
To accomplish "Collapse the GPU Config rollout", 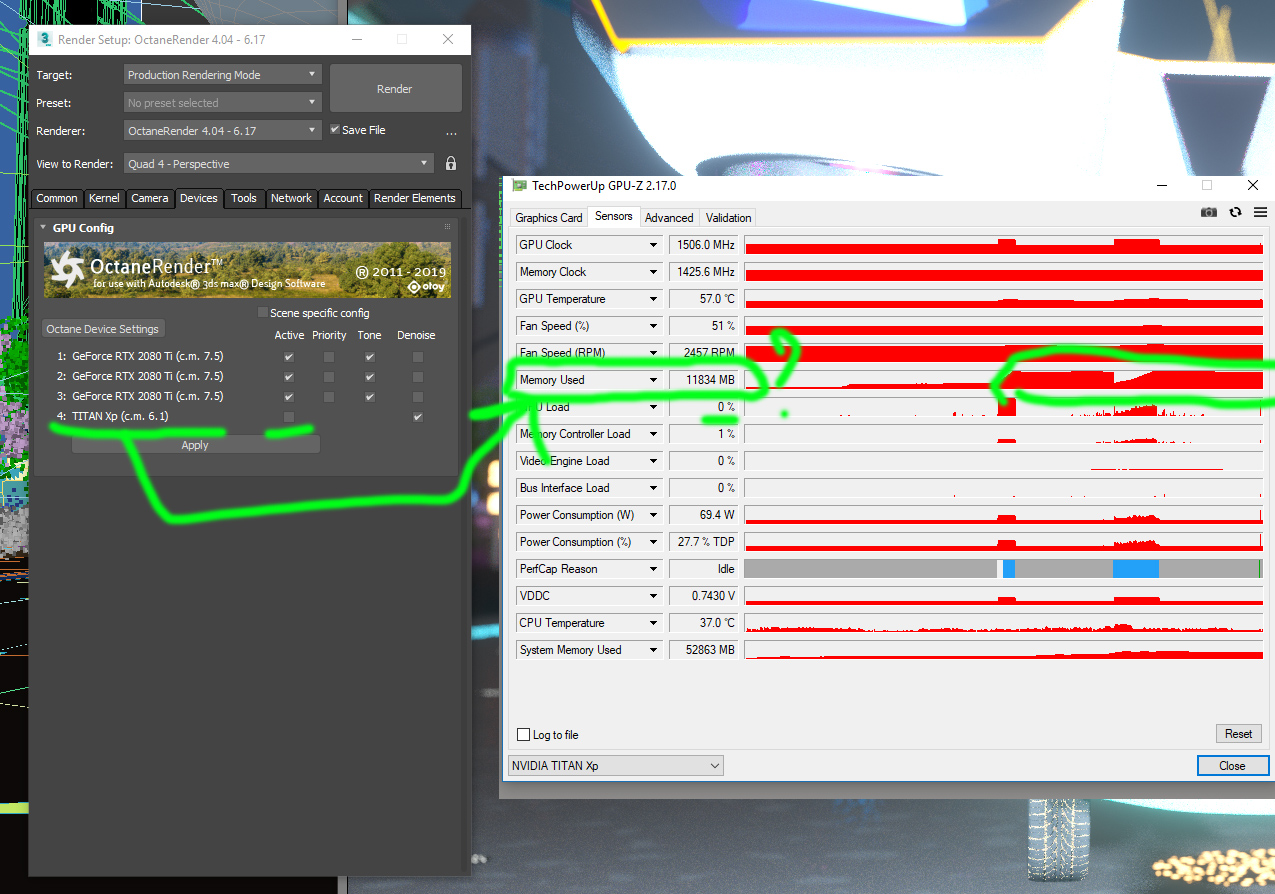I will point(44,228).
